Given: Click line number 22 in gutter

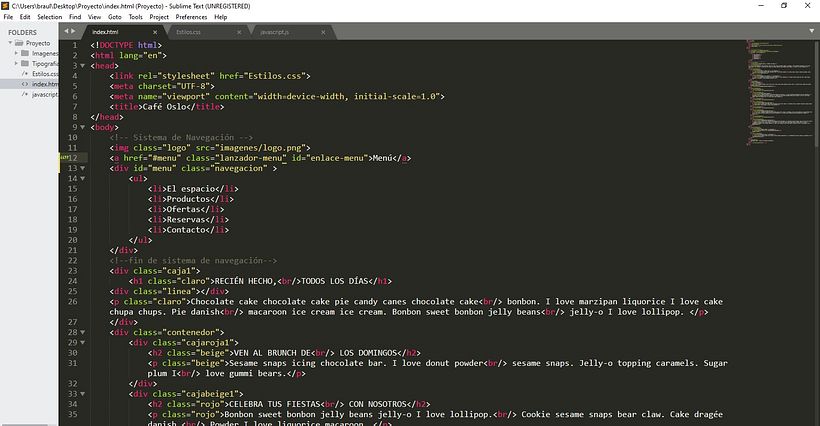Looking at the screenshot, I should click(72, 260).
